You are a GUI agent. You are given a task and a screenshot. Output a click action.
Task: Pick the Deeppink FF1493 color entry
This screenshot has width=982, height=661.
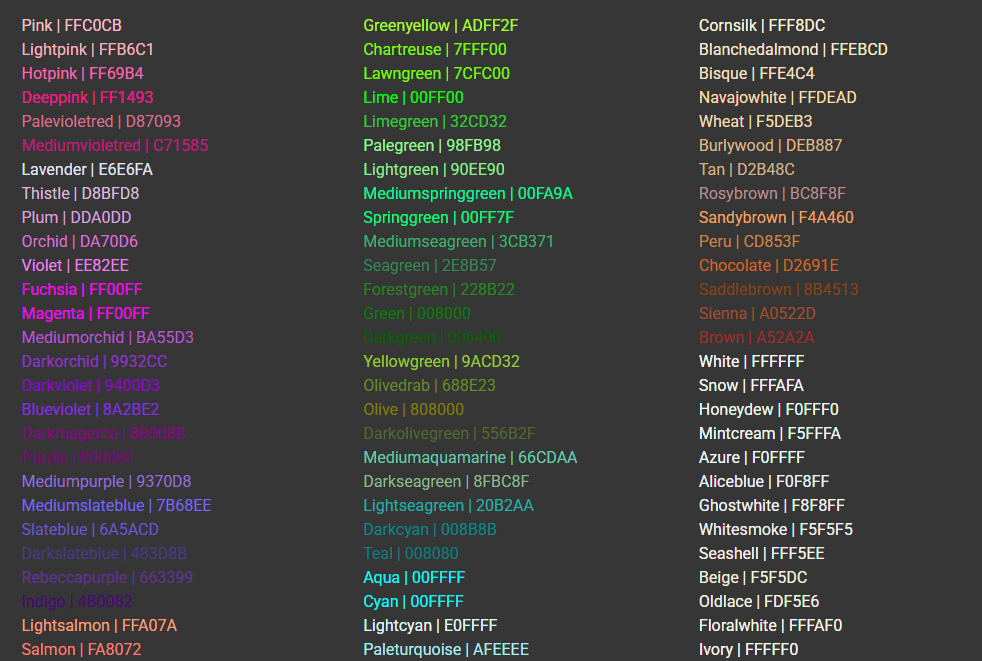(88, 97)
